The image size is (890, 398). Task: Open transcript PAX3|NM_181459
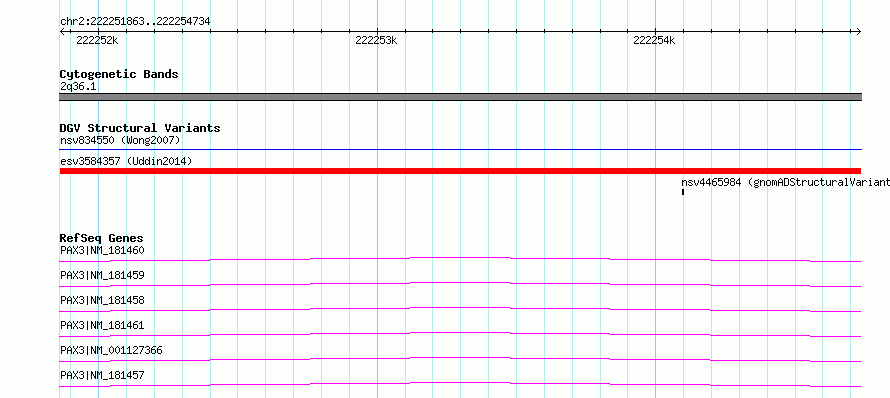(x=102, y=275)
